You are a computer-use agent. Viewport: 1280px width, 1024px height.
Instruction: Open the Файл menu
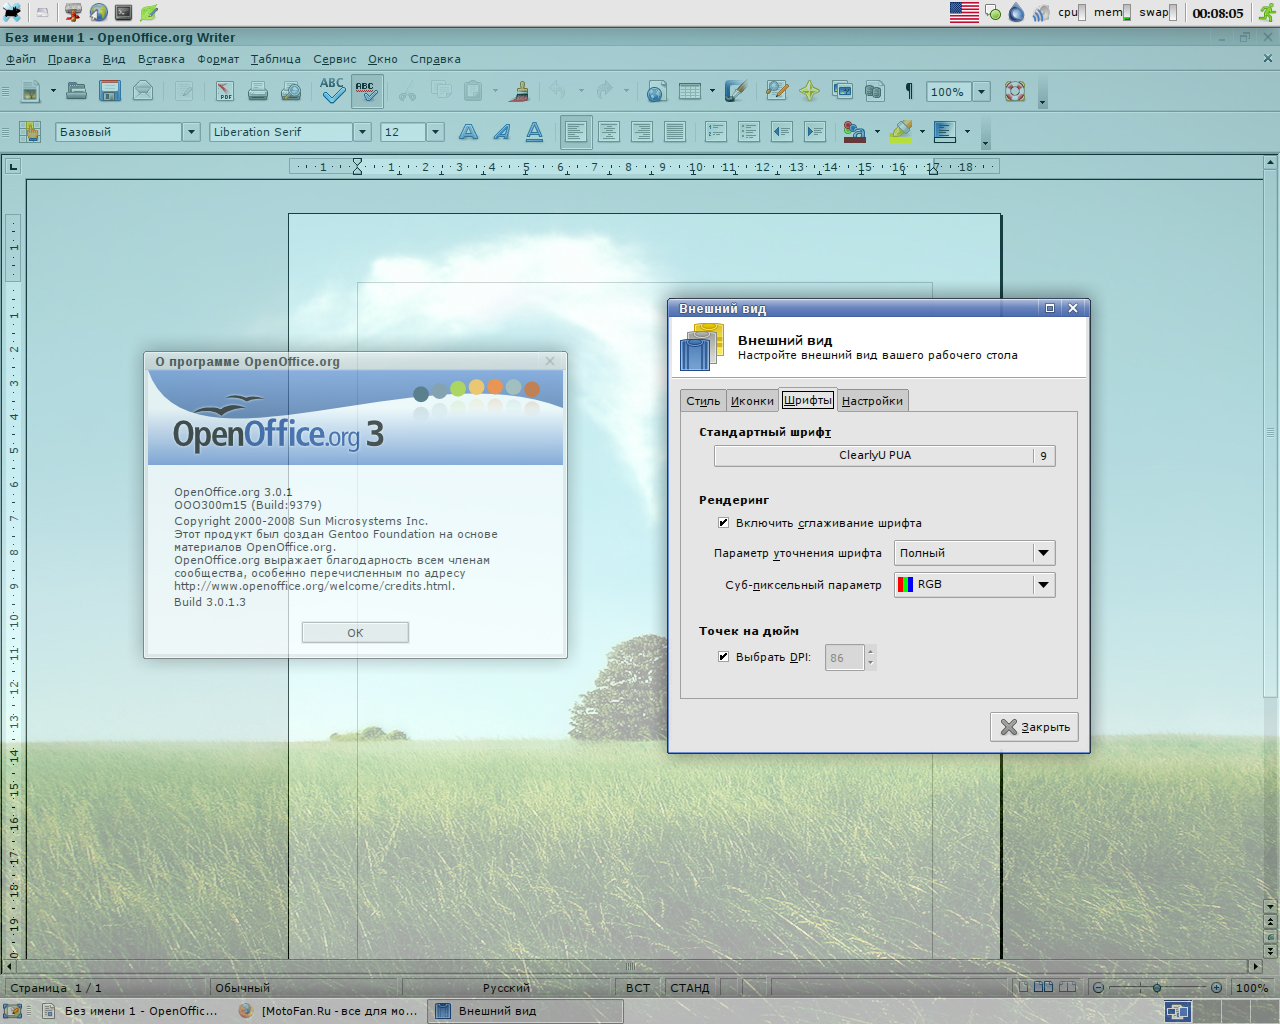coord(21,59)
